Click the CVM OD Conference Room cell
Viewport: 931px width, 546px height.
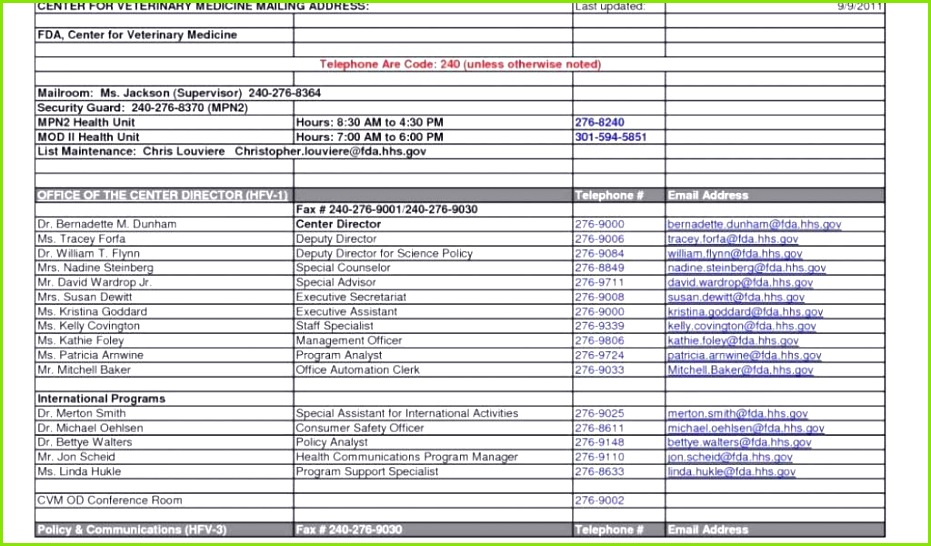coord(164,500)
